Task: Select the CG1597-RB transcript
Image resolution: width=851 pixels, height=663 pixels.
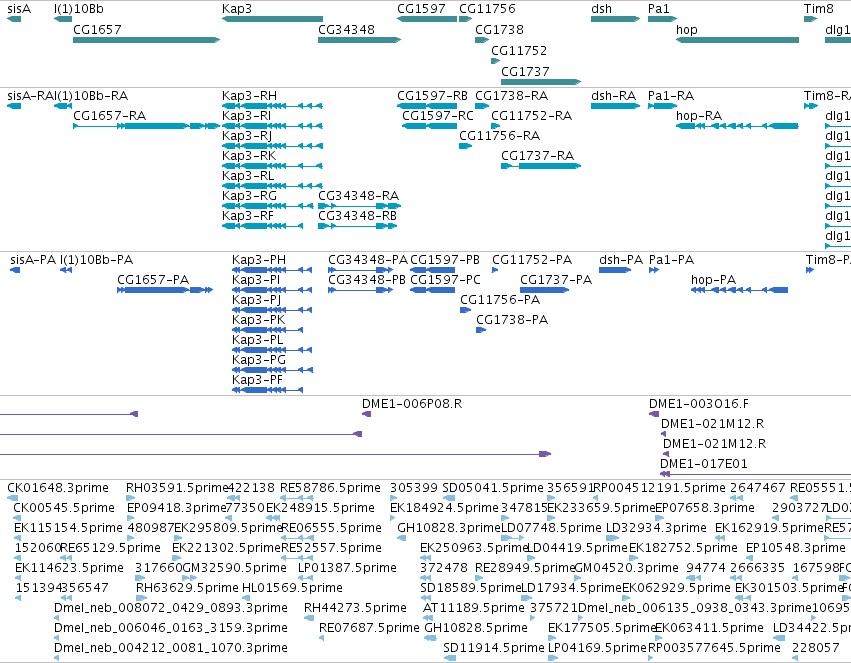Action: click(427, 106)
